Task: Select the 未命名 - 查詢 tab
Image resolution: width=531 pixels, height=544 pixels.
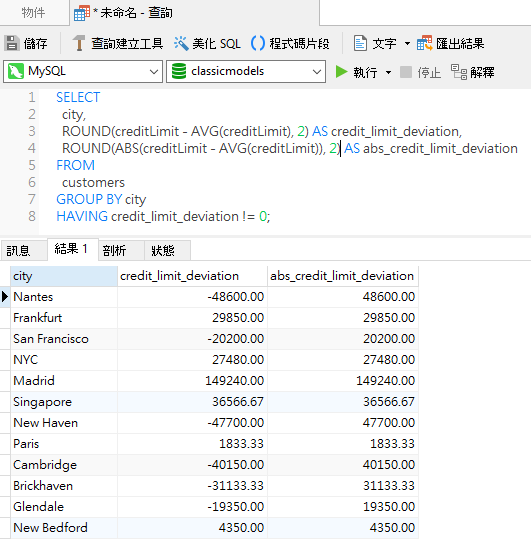Action: 194,13
